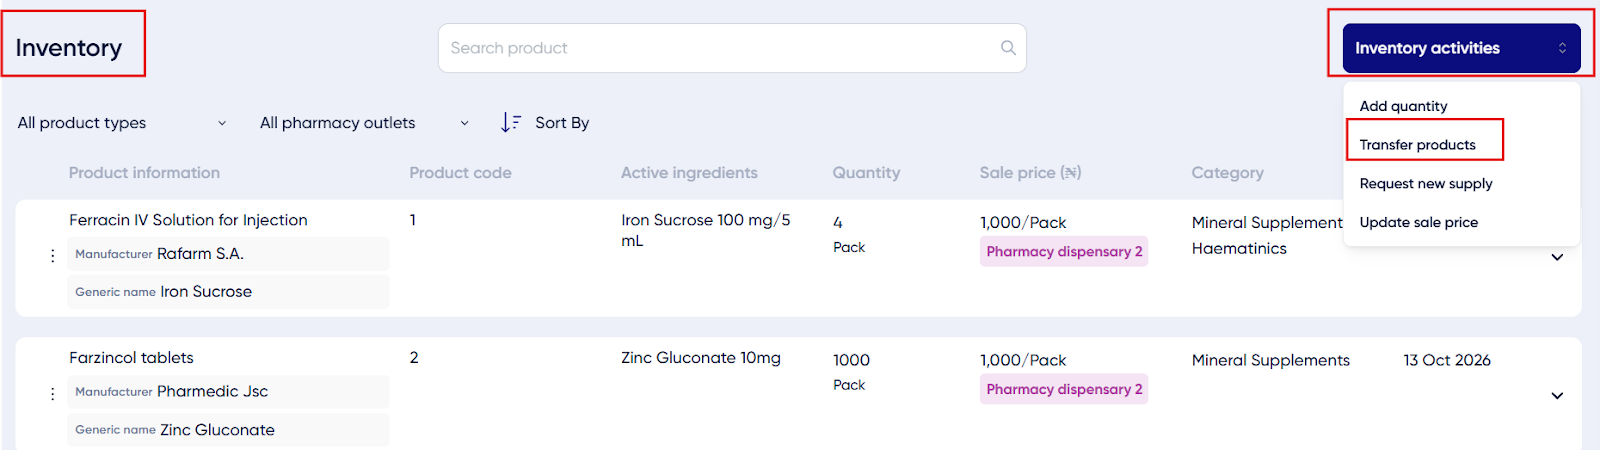Click the Sort By arrow icon
The height and width of the screenshot is (450, 1600).
[x=510, y=122]
